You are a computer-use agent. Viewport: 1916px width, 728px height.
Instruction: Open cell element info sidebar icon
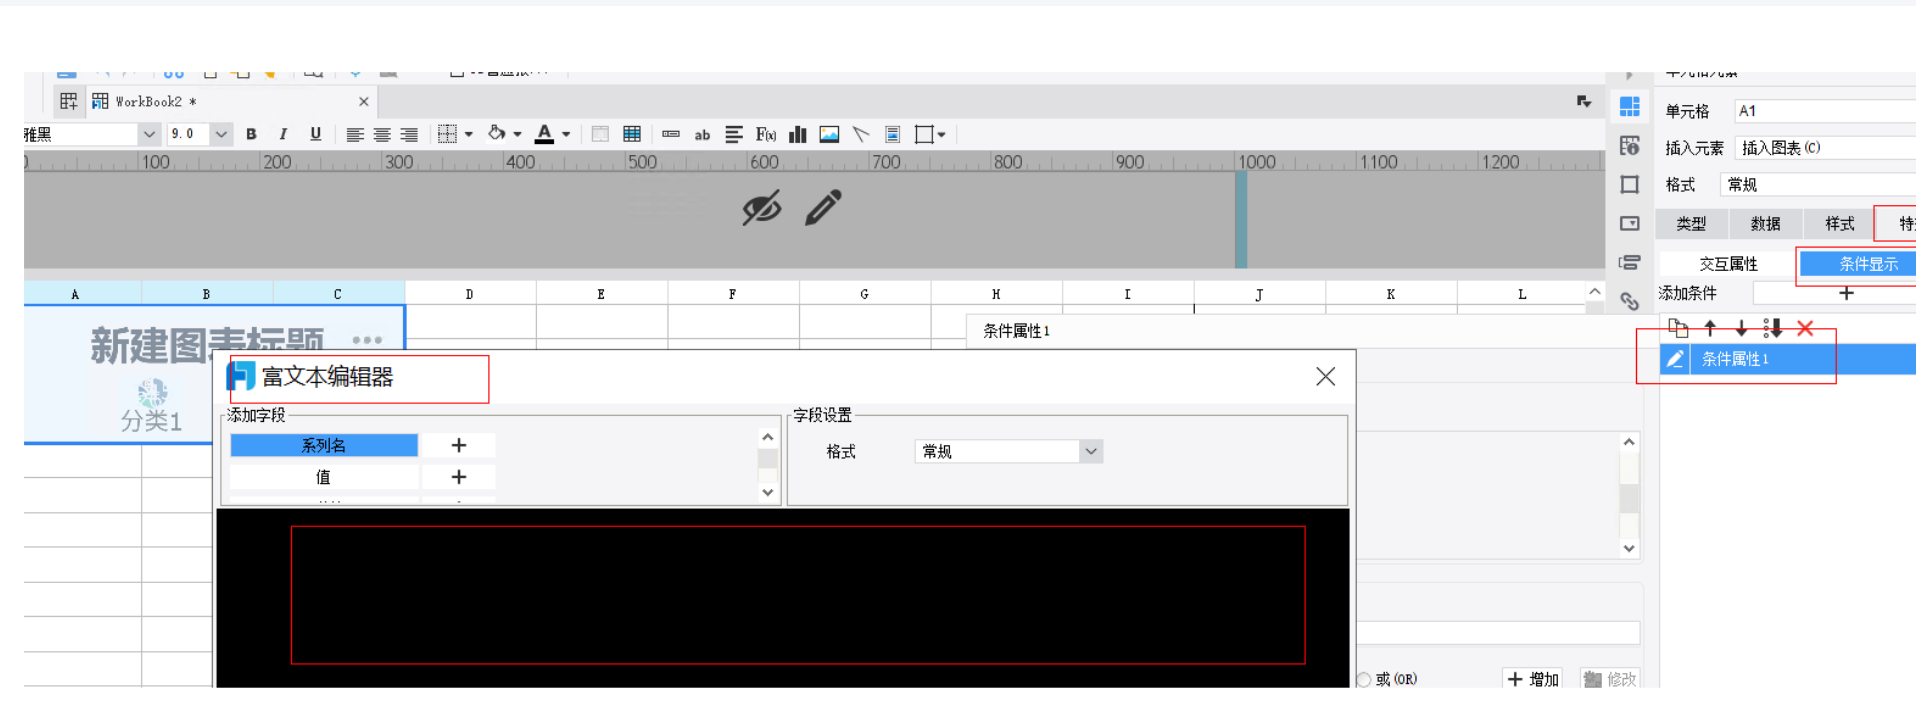(x=1630, y=146)
